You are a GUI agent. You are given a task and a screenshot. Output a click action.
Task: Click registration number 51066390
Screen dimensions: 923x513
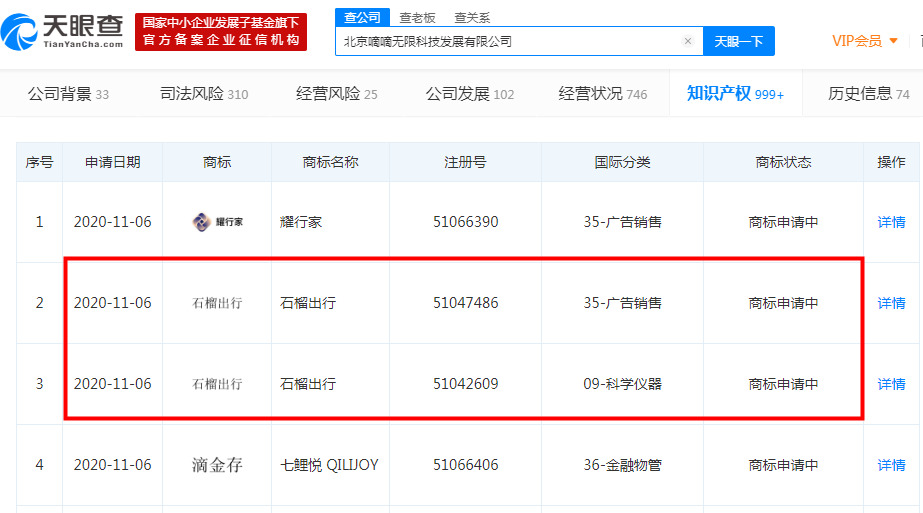coord(466,222)
